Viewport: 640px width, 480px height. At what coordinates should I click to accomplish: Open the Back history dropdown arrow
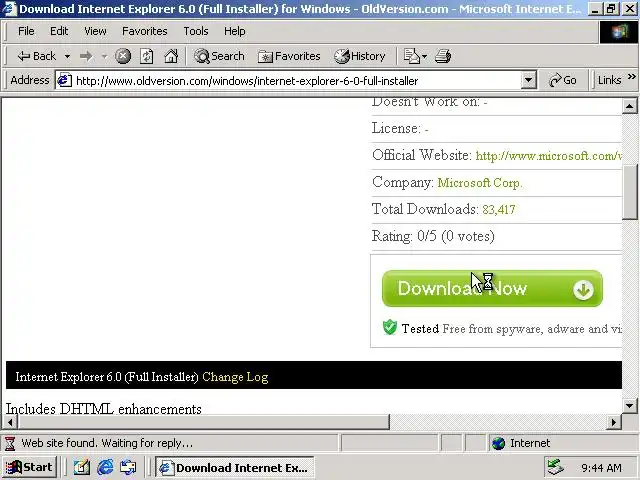tap(67, 56)
